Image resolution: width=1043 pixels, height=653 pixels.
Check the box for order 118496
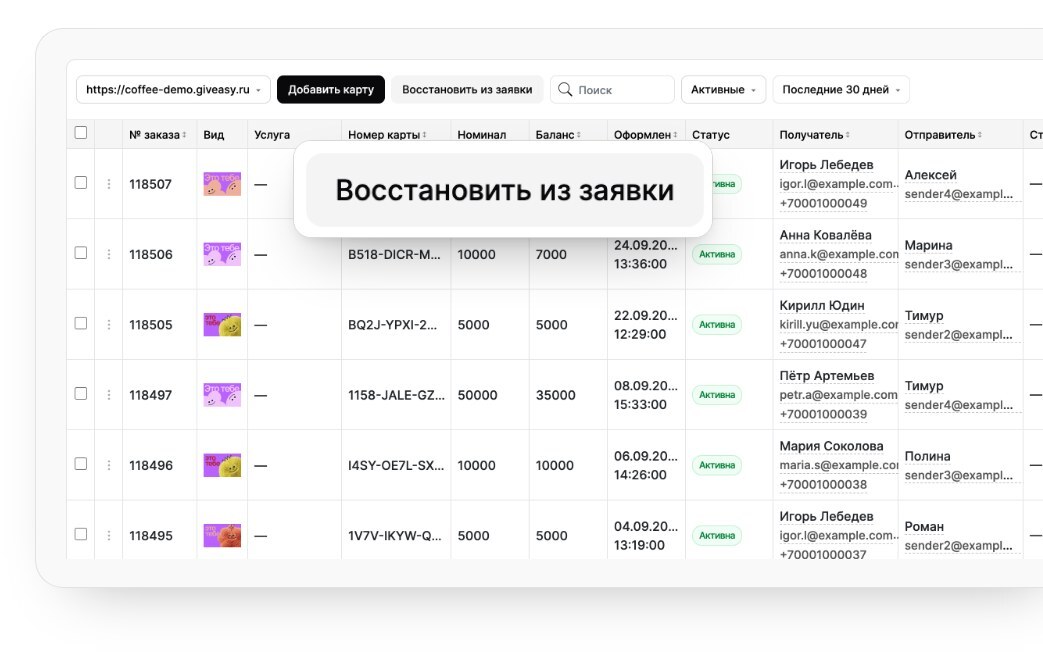[x=80, y=463]
